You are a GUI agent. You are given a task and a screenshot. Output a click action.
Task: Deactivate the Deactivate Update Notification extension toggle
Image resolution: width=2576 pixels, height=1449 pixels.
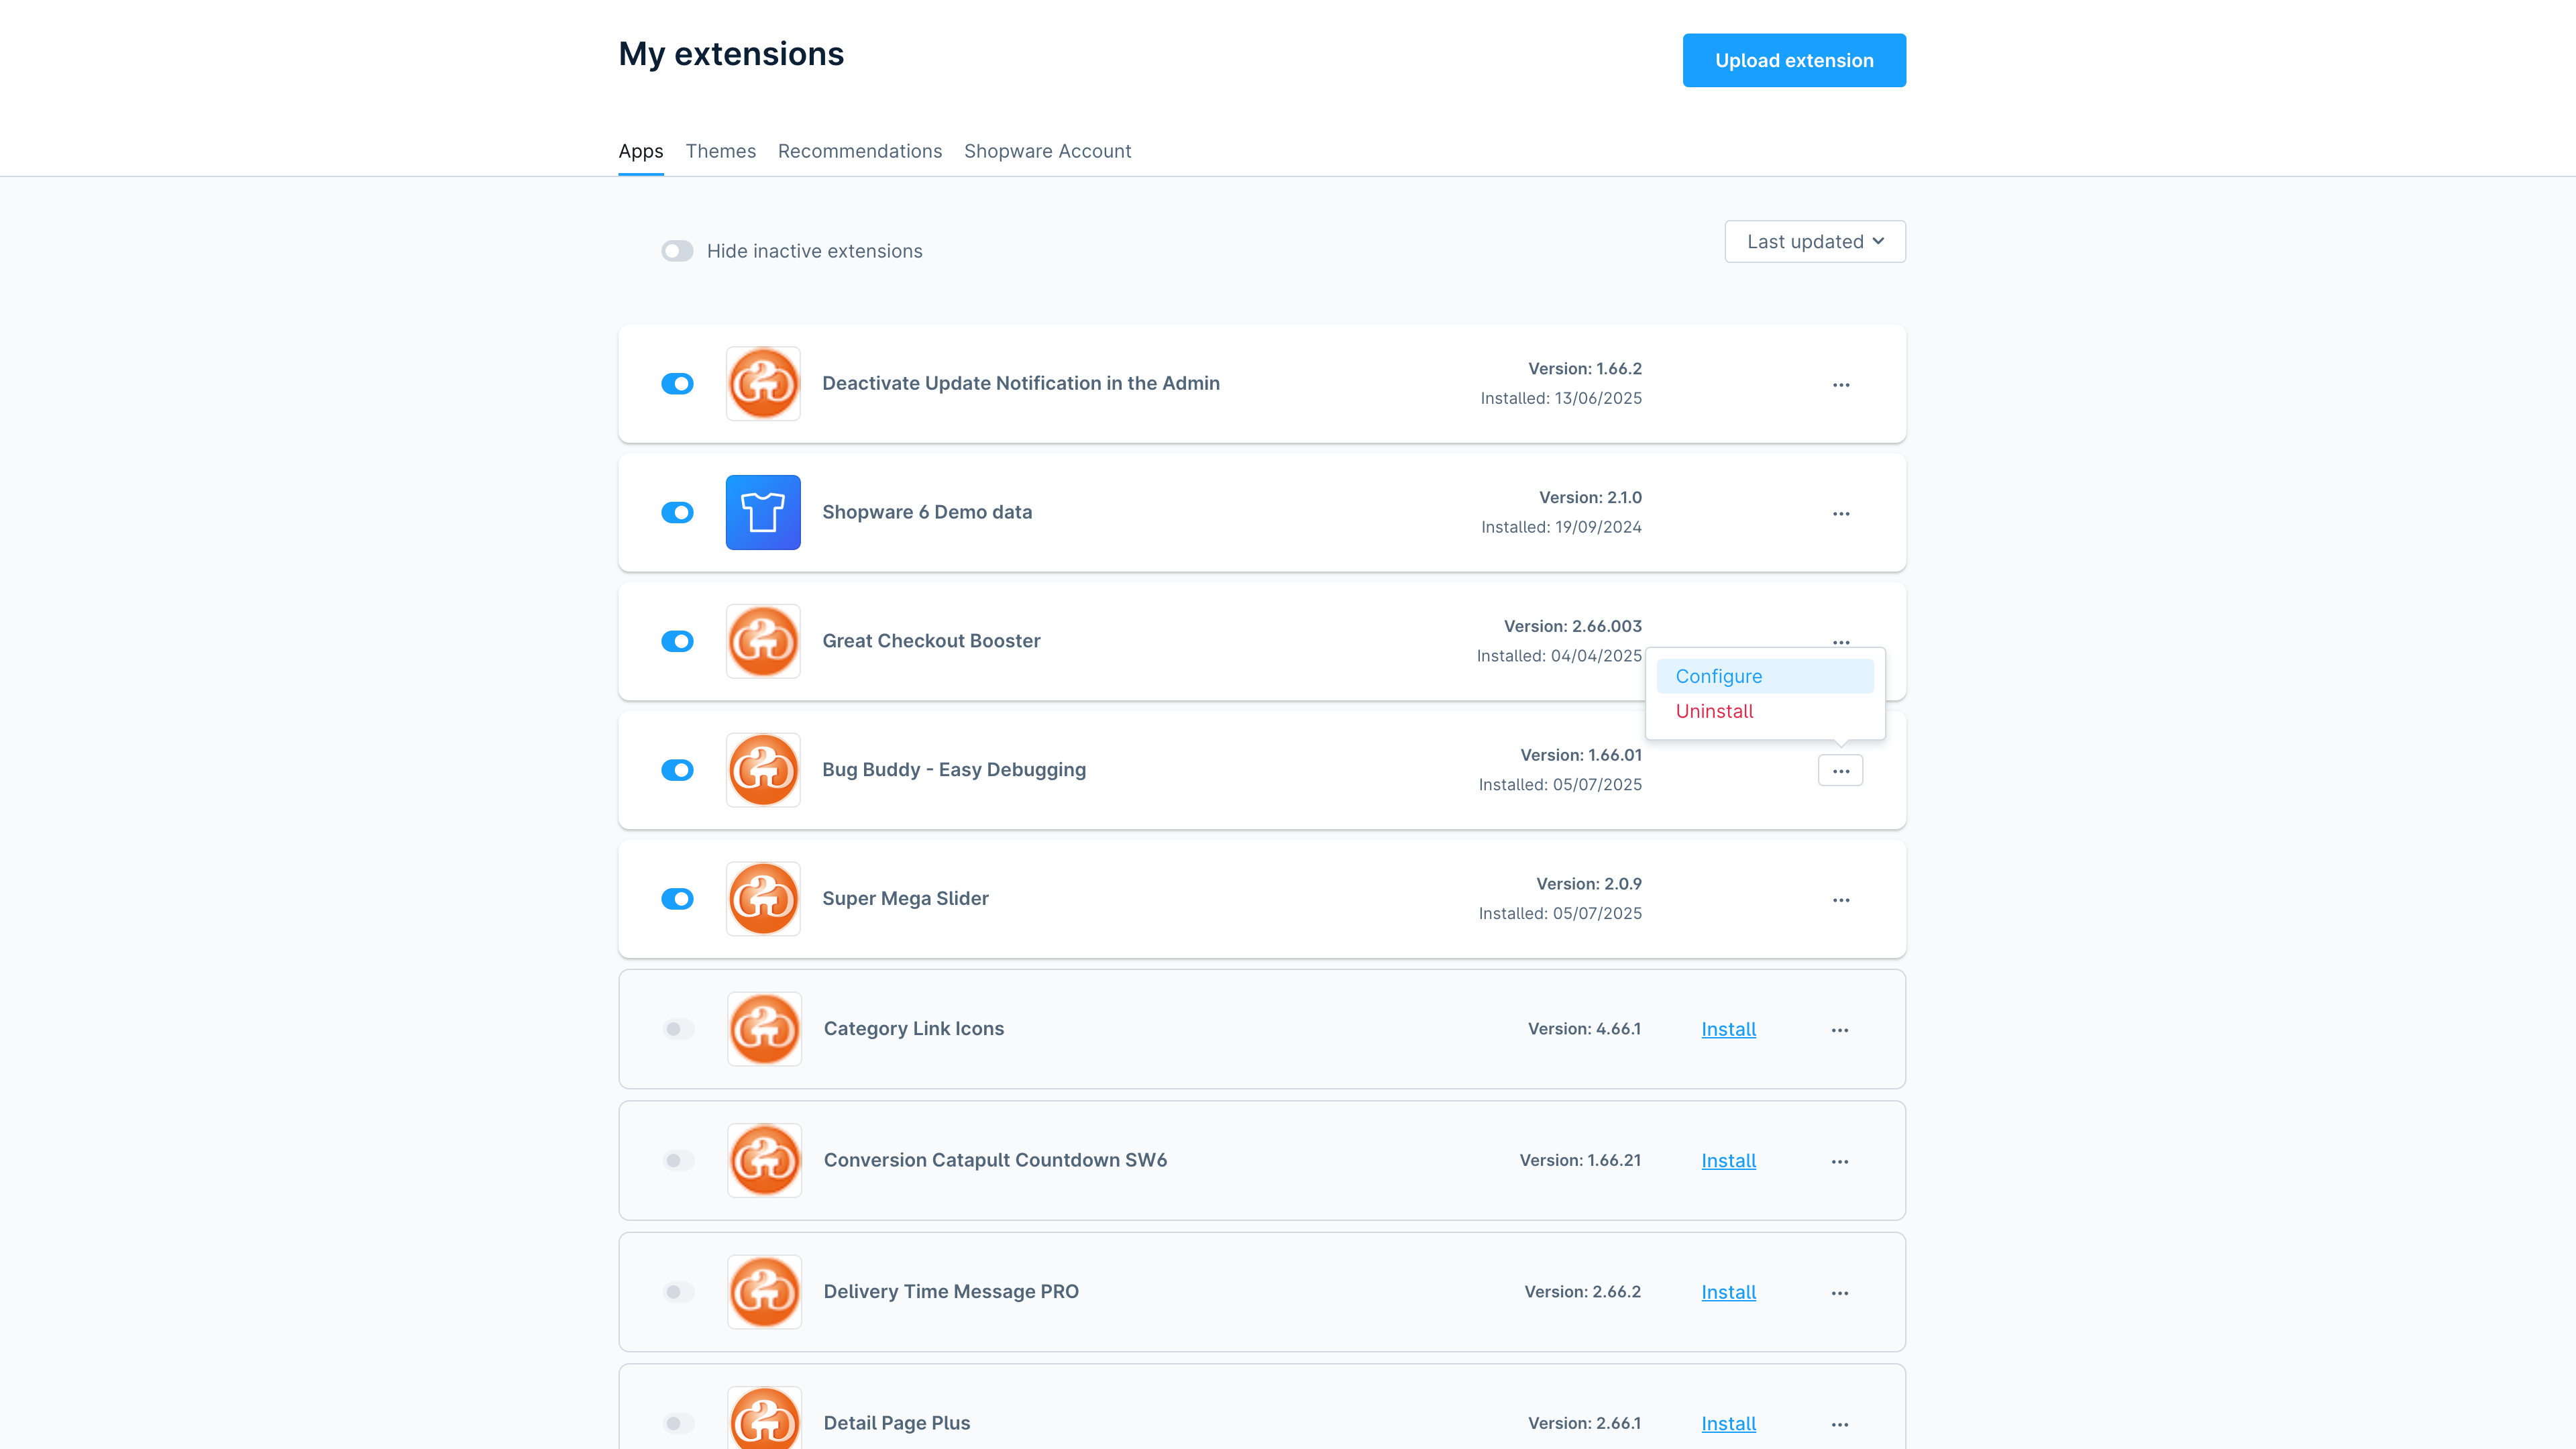tap(677, 384)
